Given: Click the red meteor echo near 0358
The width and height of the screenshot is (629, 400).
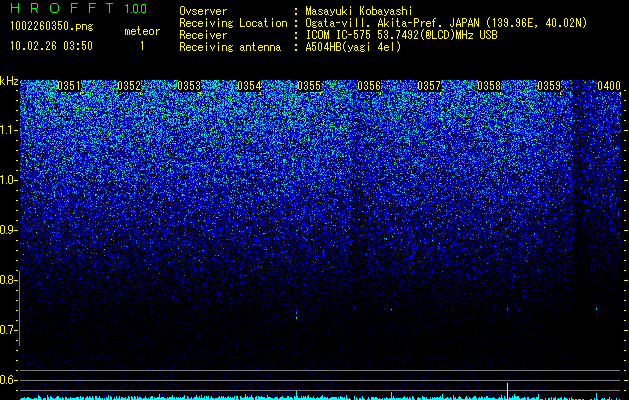Looking at the screenshot, I should tap(507, 309).
